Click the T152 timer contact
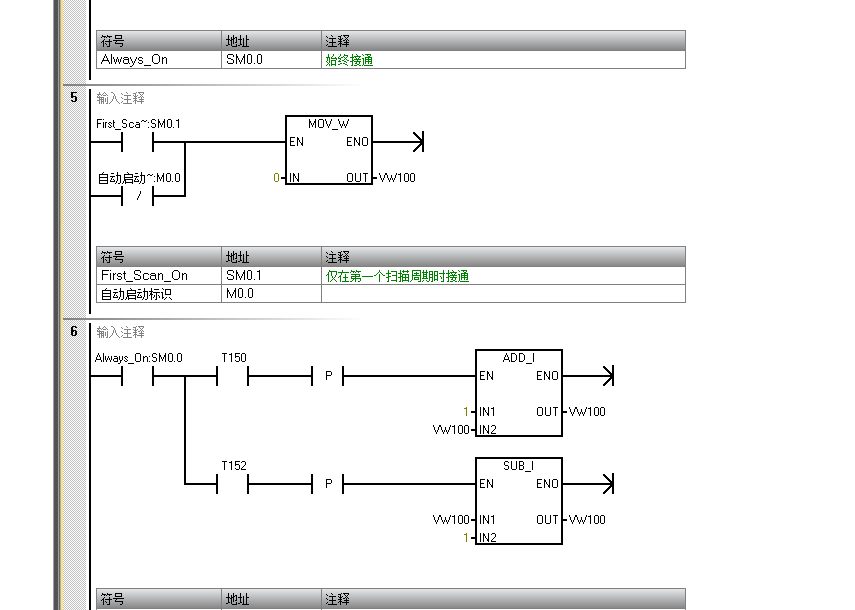The image size is (855, 610). coord(232,484)
